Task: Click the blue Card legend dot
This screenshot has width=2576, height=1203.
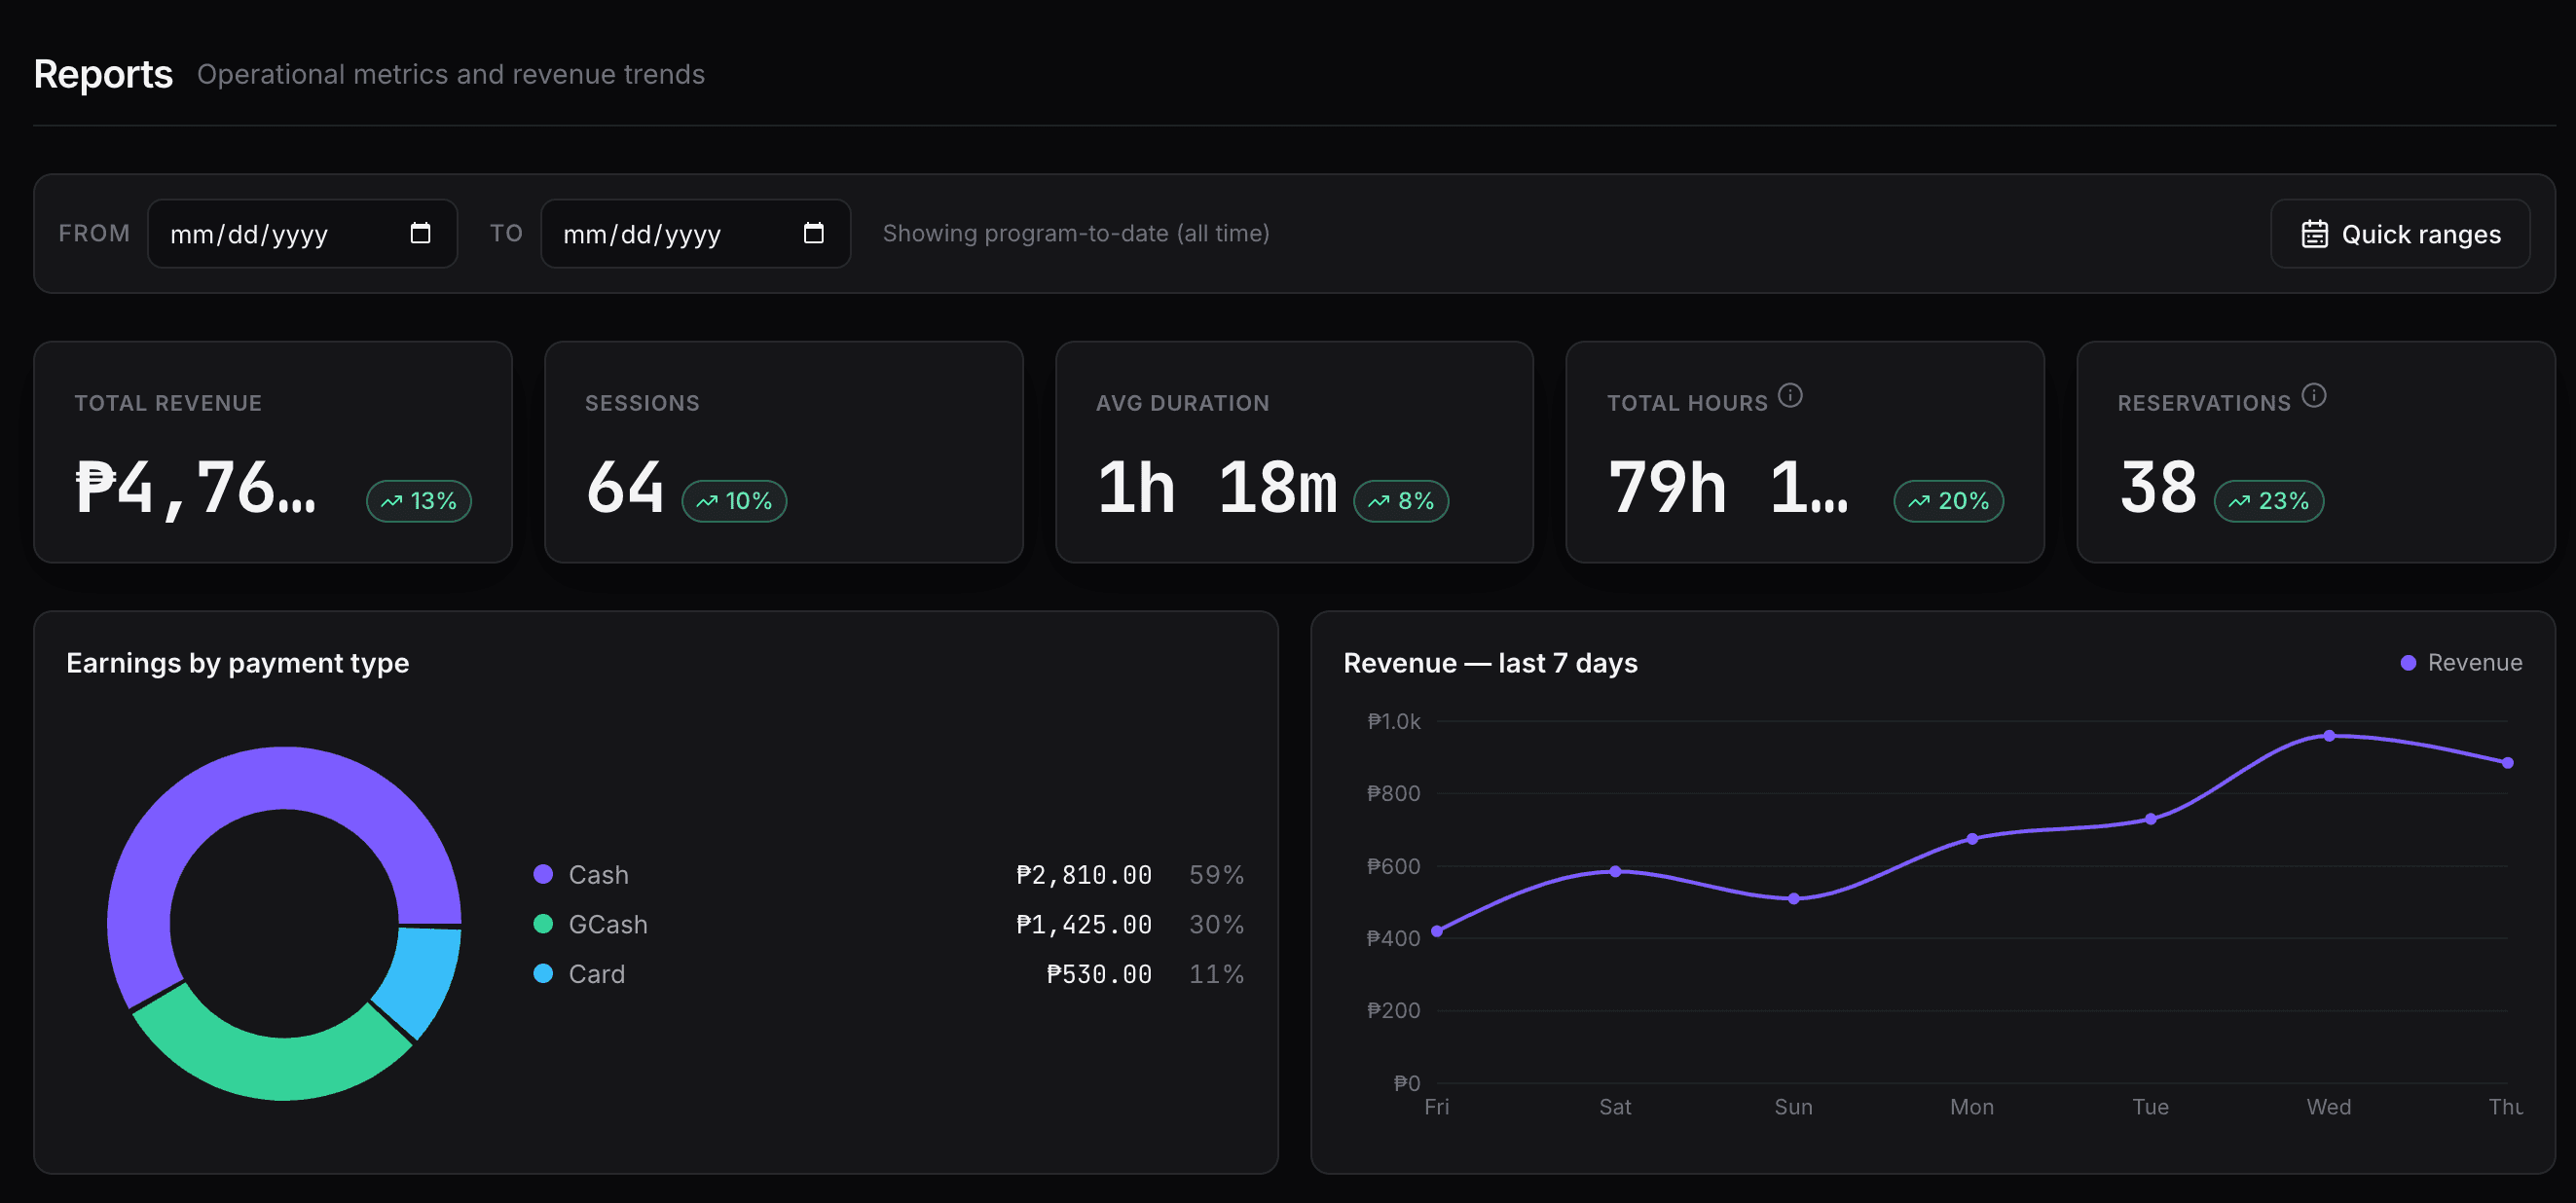Action: pos(543,973)
